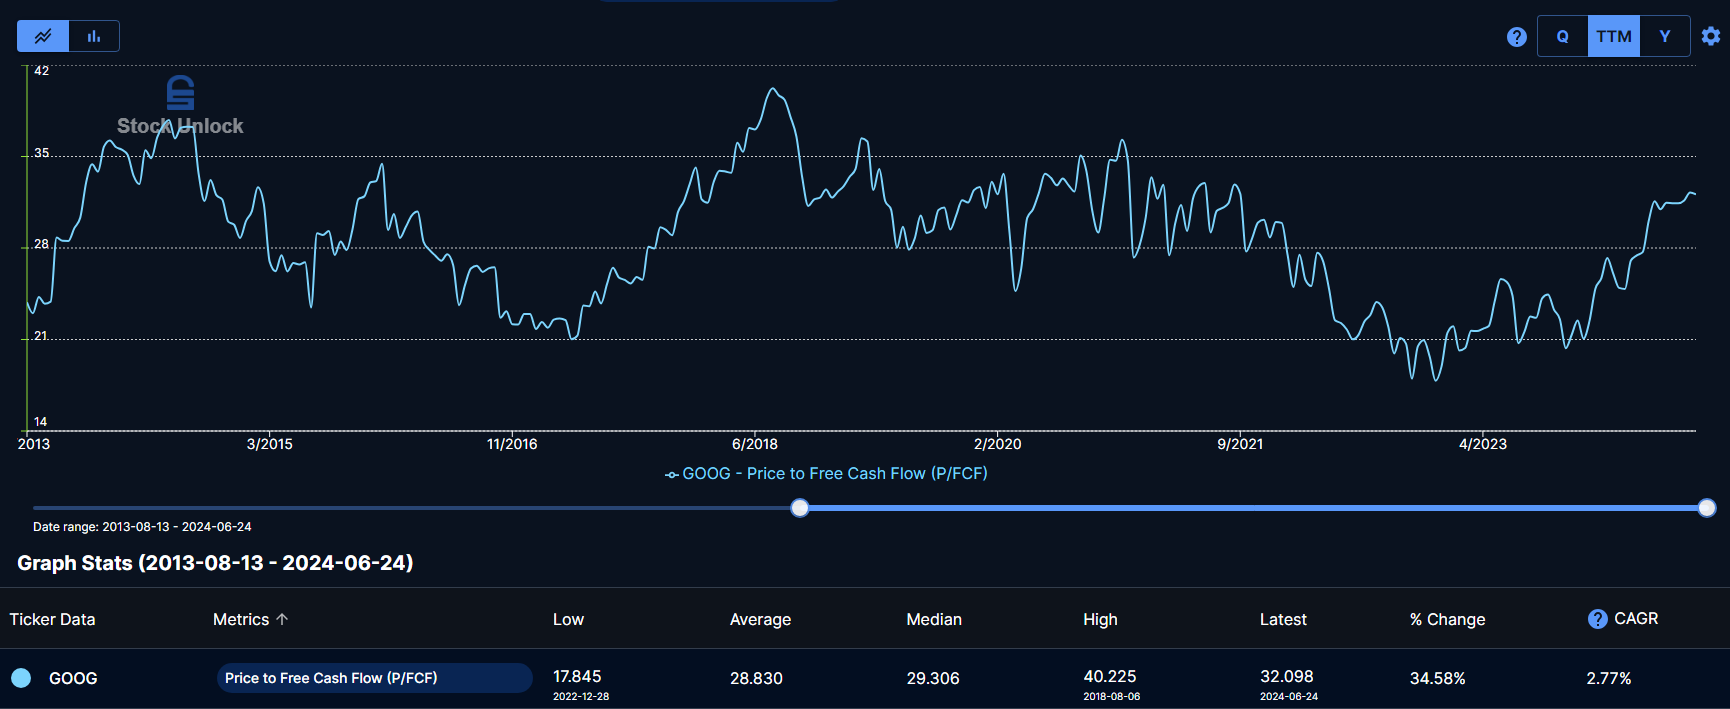Screen dimensions: 1730x709
Task: Click Median value 29.306
Action: pyautogui.click(x=933, y=678)
